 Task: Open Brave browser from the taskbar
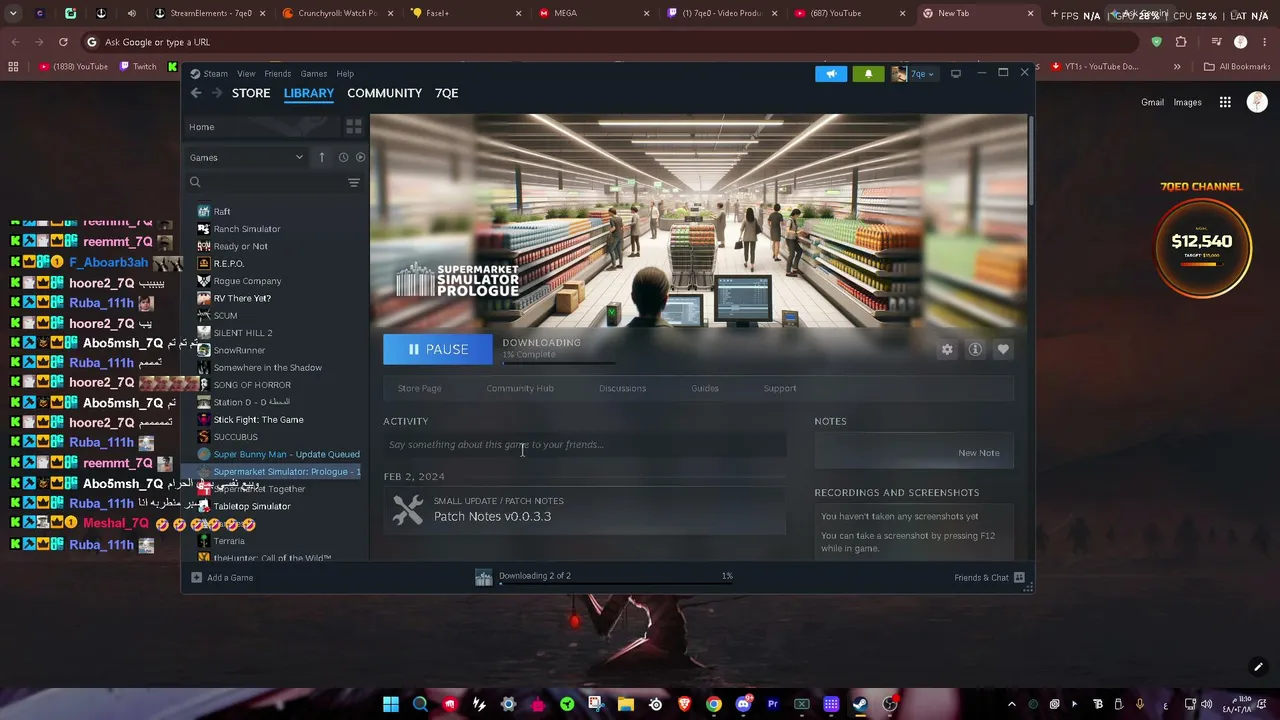pos(684,704)
